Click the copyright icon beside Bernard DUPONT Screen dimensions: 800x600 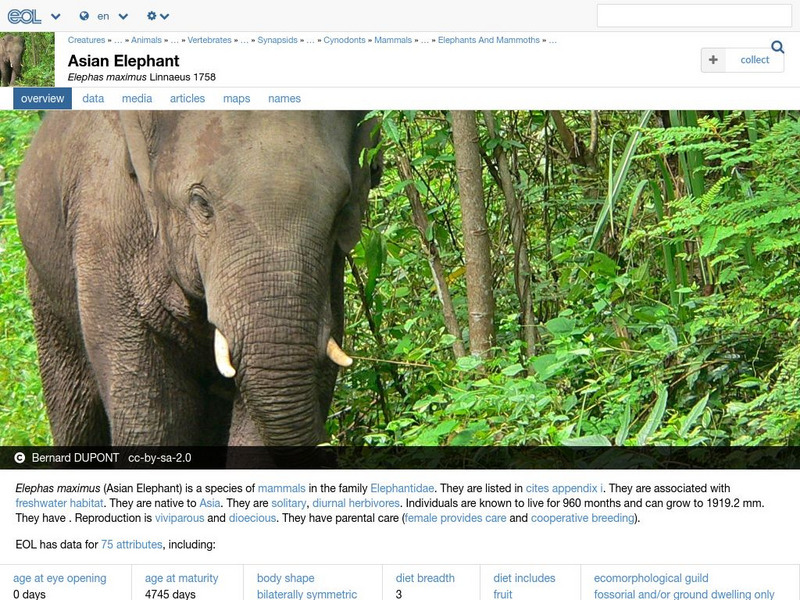[x=20, y=458]
